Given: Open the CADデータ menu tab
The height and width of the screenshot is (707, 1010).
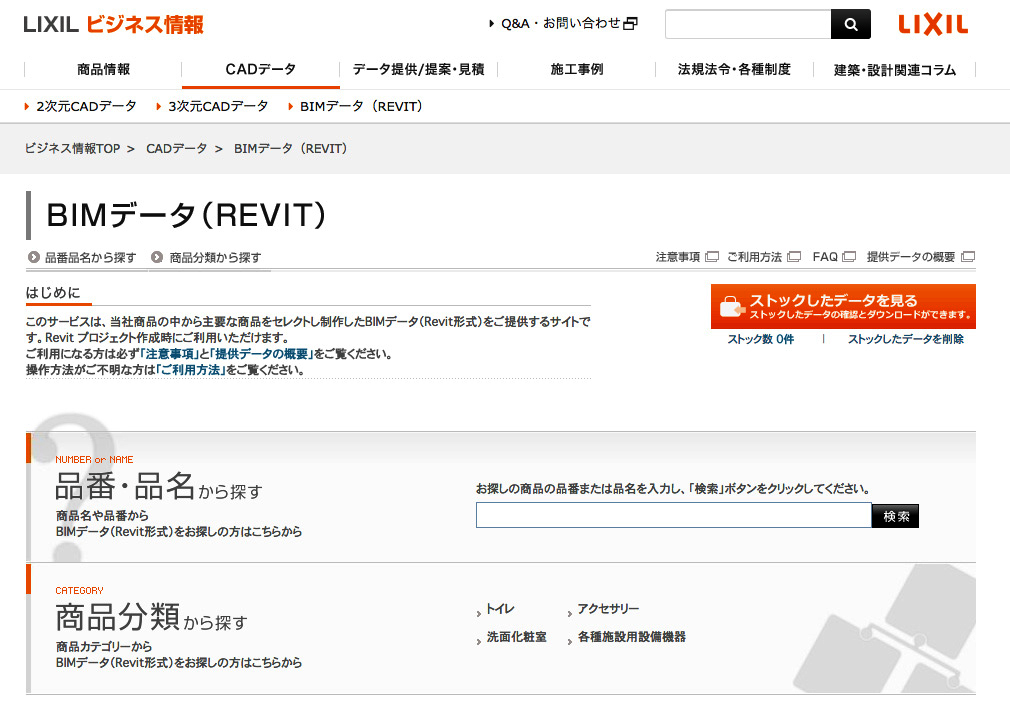Looking at the screenshot, I should [260, 70].
